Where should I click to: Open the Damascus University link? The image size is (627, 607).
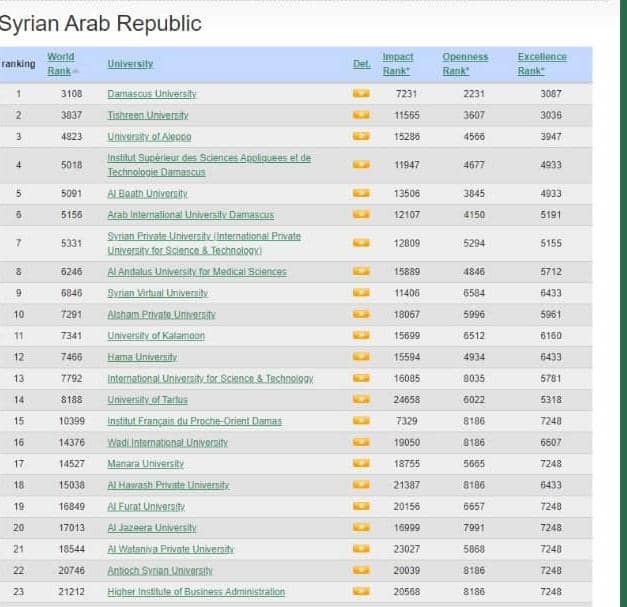[152, 94]
